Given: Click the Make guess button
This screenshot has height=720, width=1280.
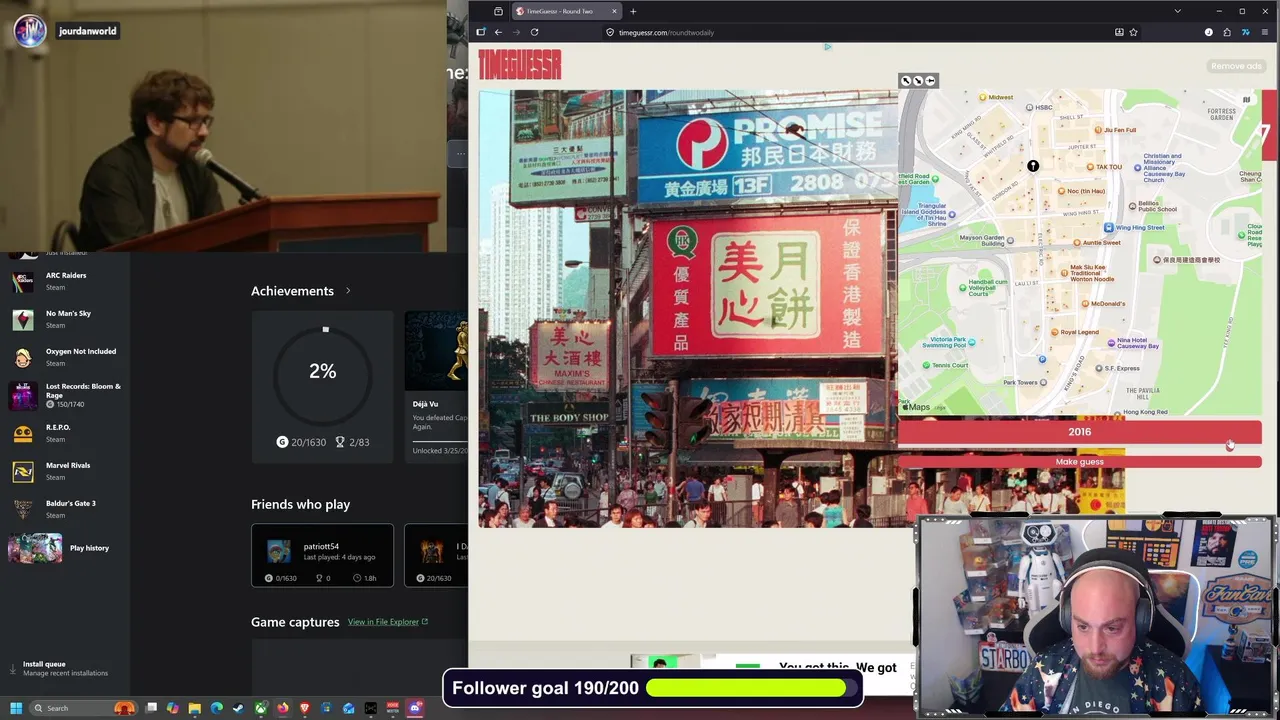Looking at the screenshot, I should pyautogui.click(x=1079, y=462).
